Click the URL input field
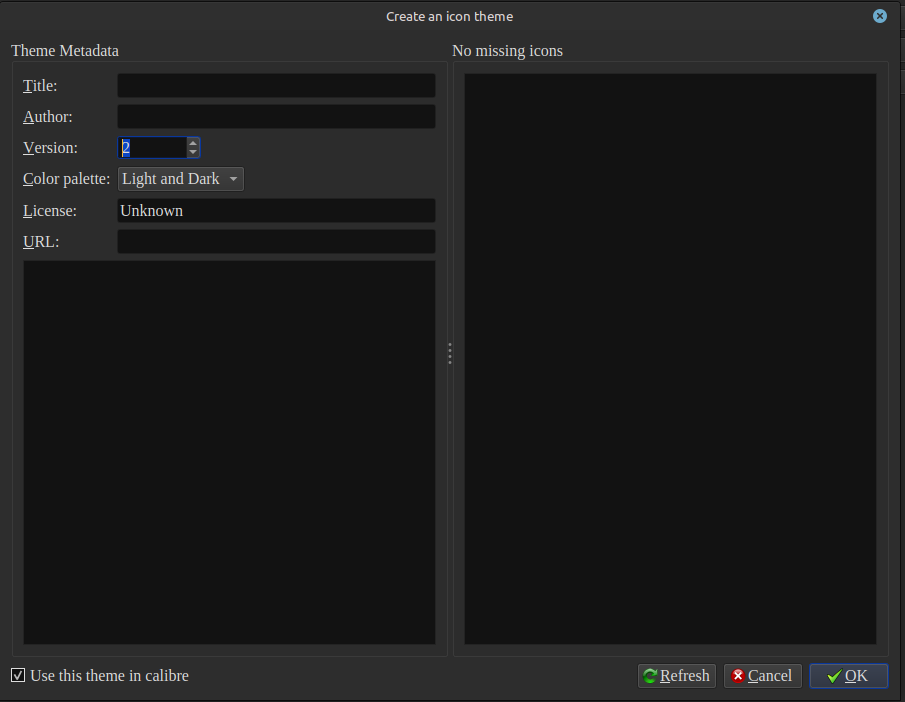 coord(276,242)
